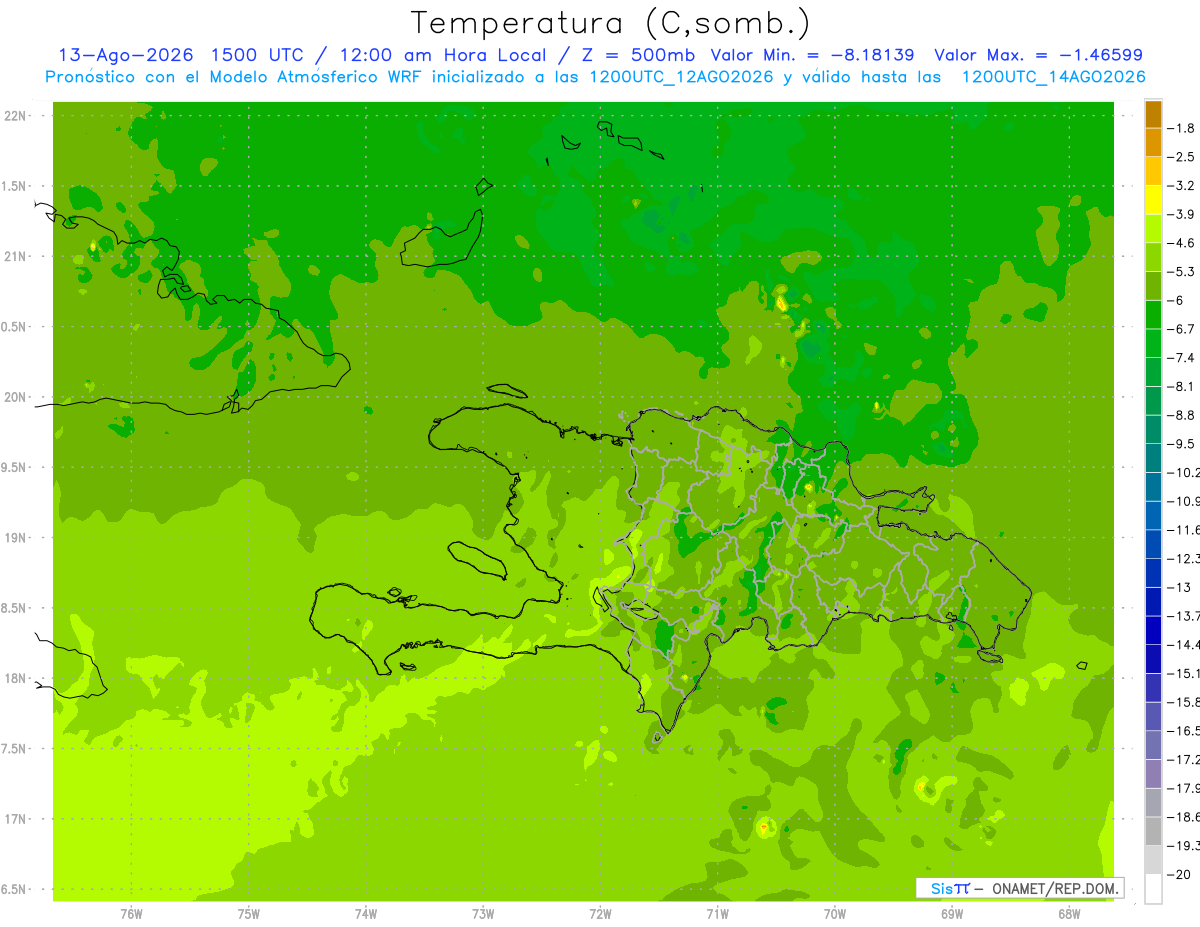This screenshot has height=927, width=1200.
Task: Pick the navy swatch between -13.7 and -14.4
Action: [1153, 631]
